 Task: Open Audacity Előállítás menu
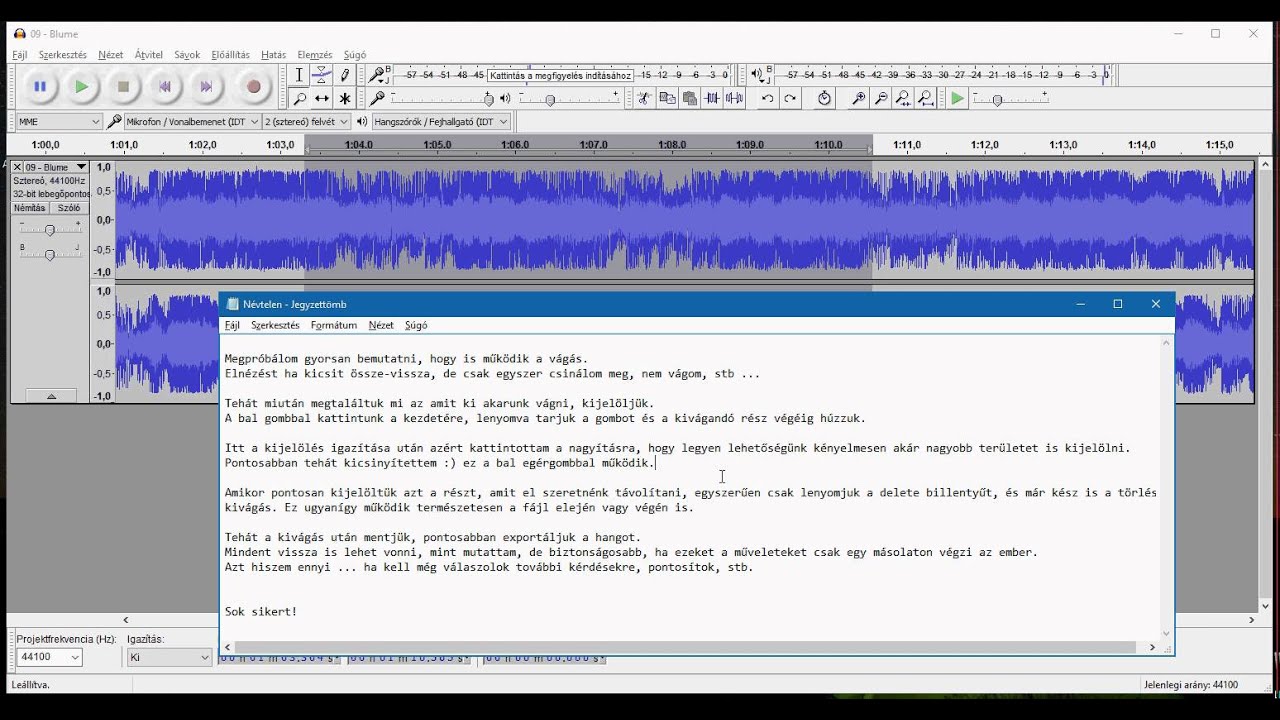click(230, 55)
